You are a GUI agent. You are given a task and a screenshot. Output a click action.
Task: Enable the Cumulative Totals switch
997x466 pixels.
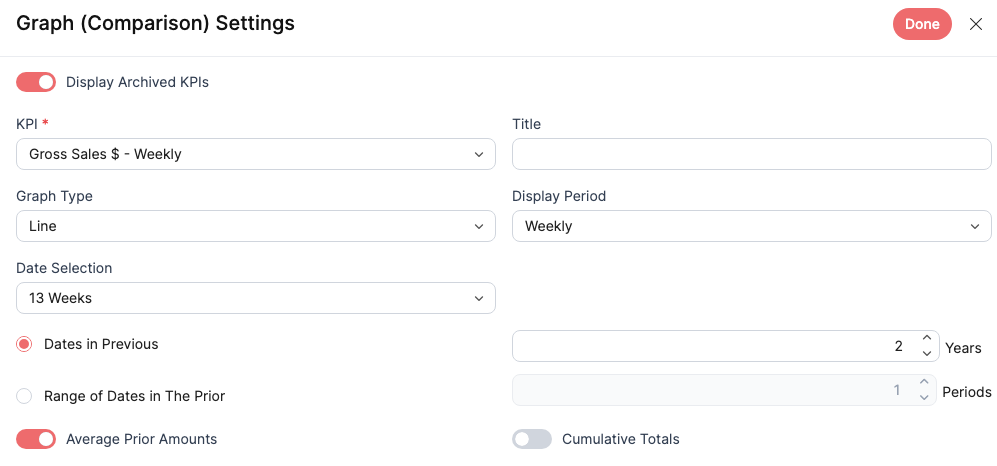click(532, 439)
